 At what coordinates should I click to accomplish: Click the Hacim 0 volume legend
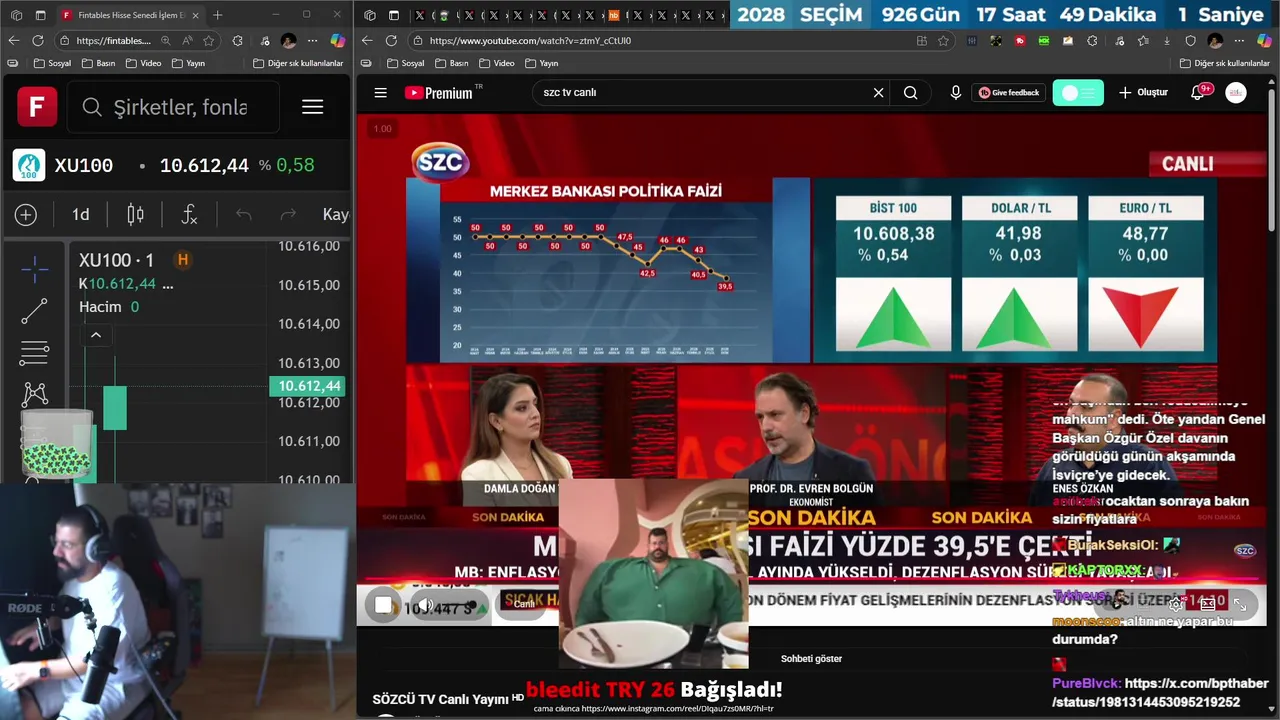coord(109,307)
